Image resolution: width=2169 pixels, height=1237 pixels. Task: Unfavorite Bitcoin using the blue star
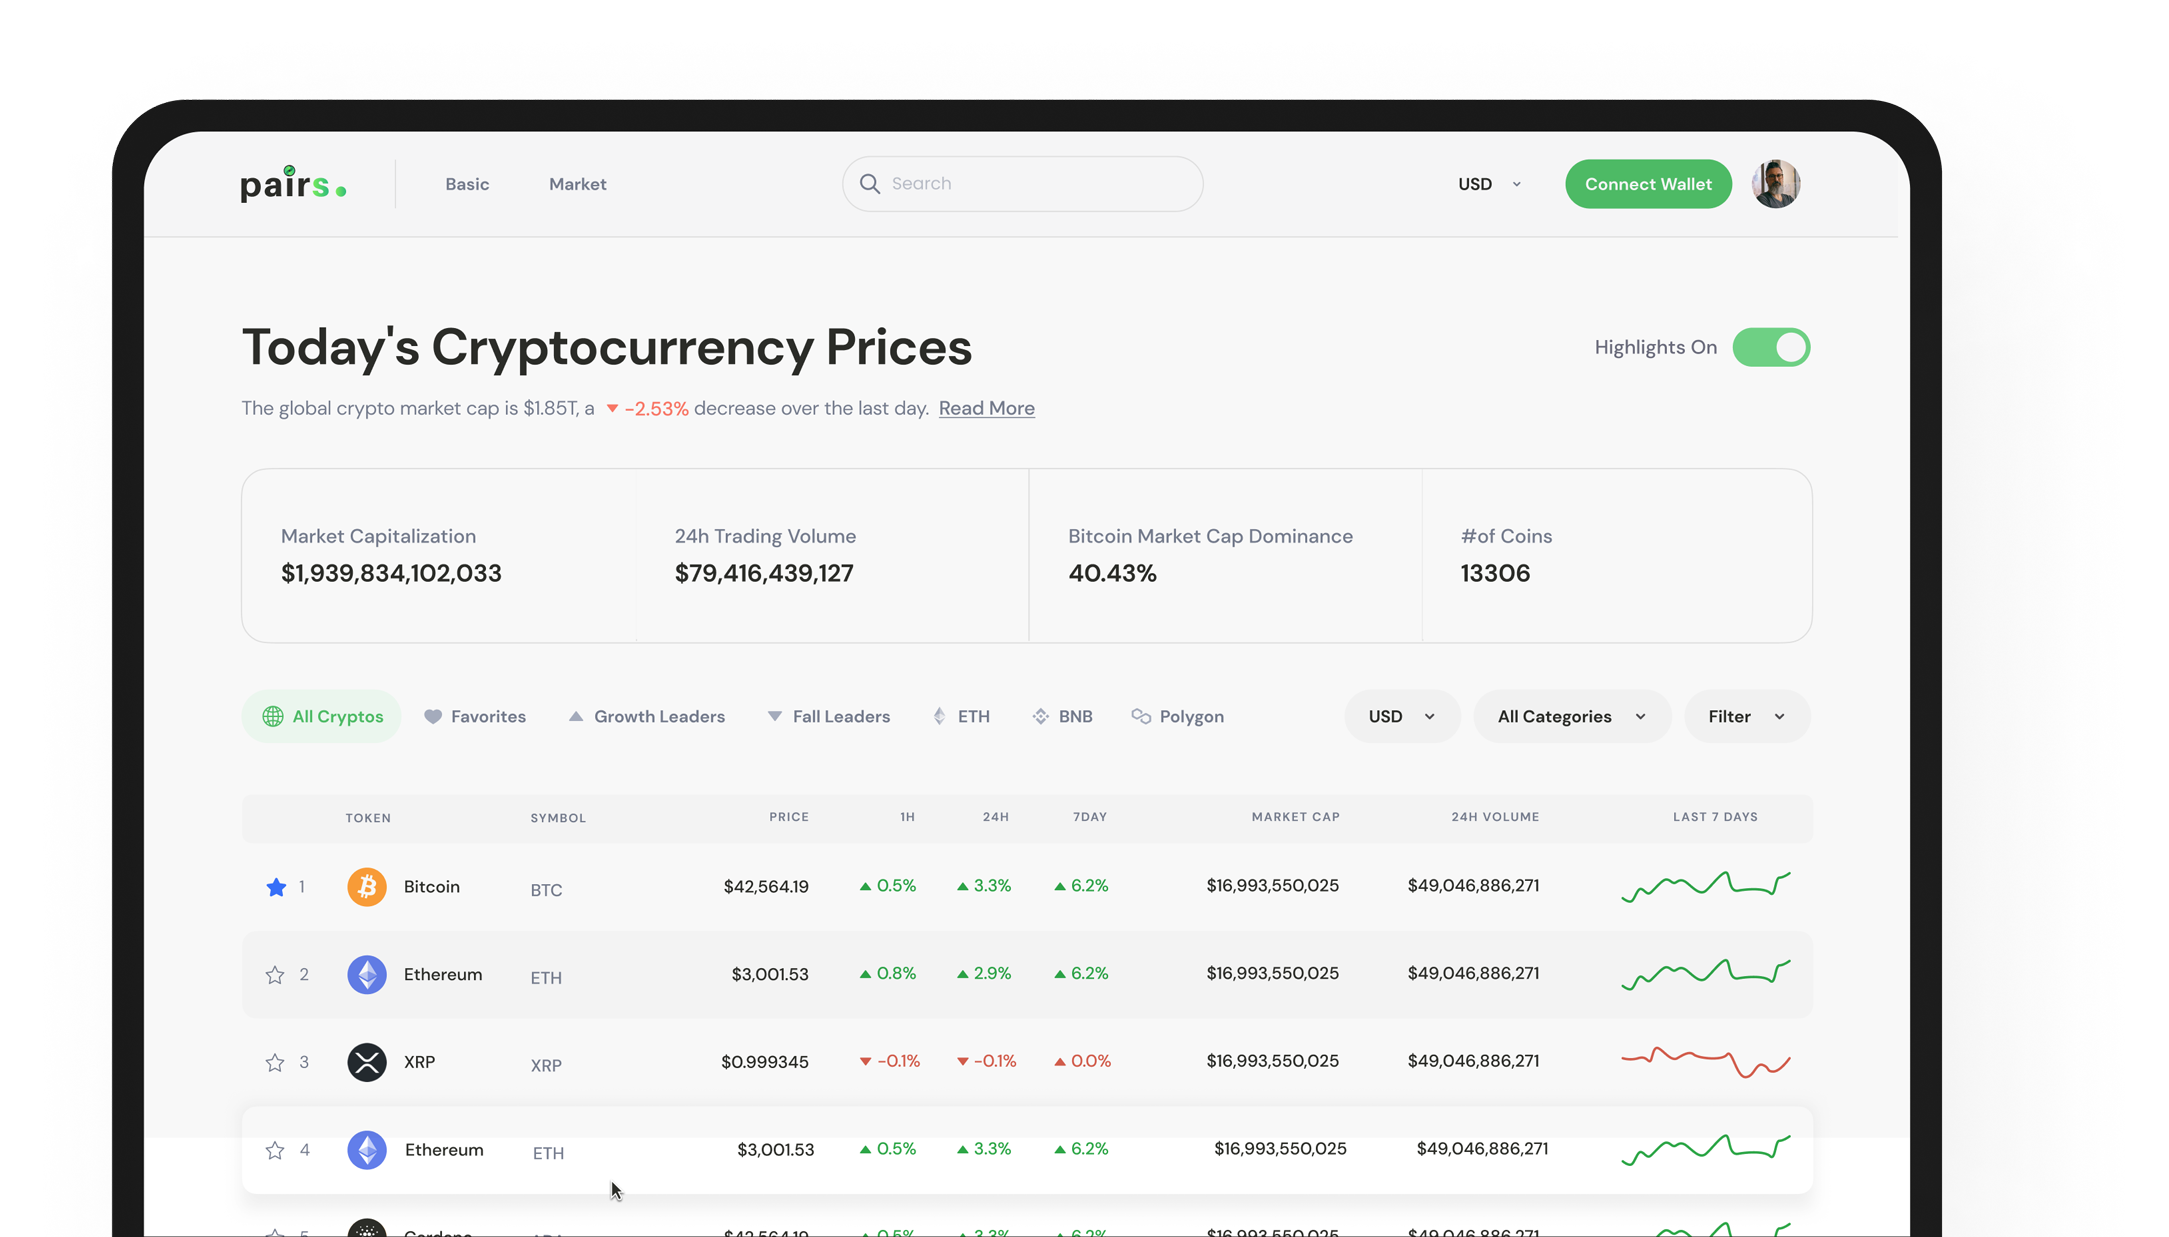point(276,887)
